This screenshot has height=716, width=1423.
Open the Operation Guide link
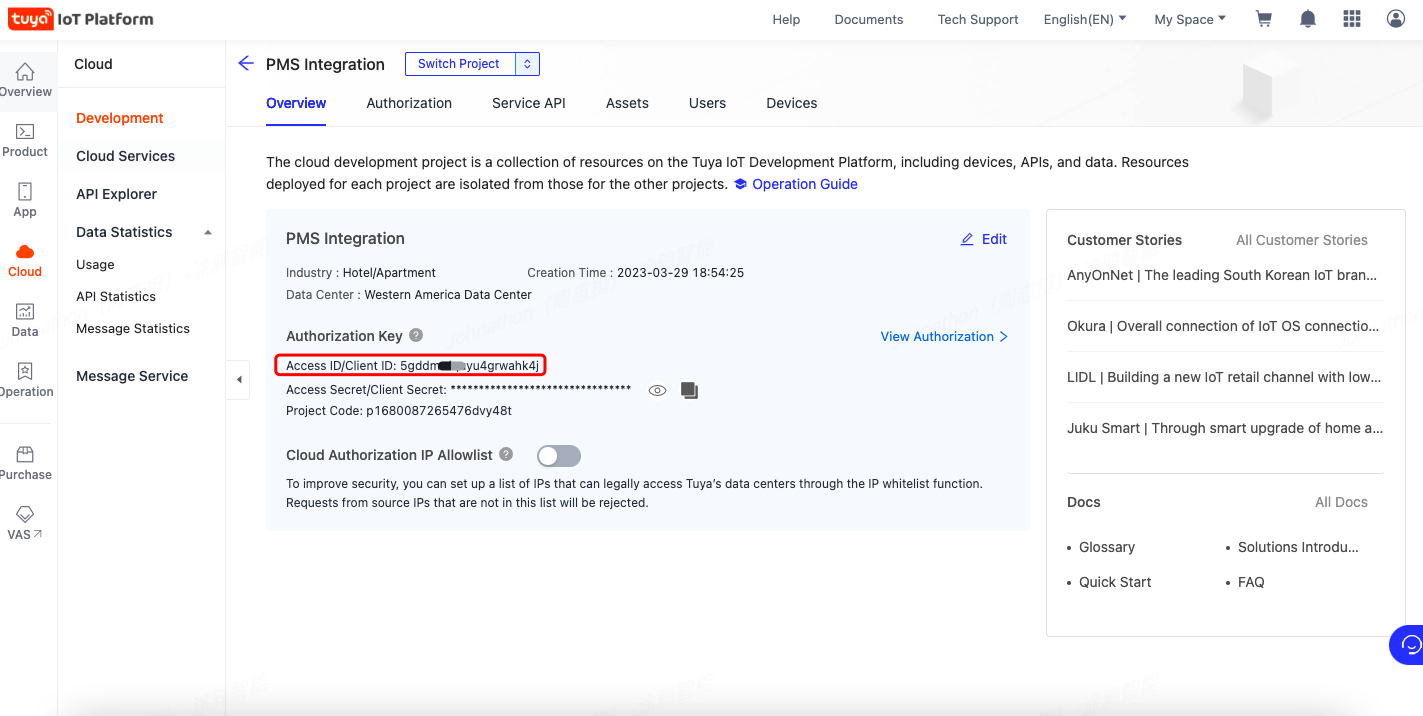[x=796, y=184]
